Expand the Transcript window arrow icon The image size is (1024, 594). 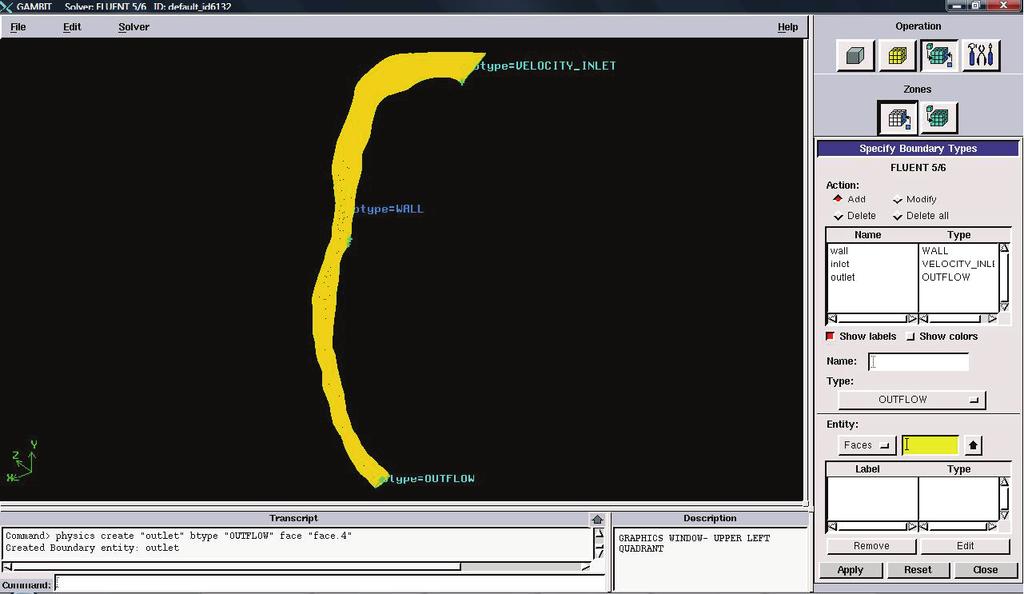click(597, 520)
